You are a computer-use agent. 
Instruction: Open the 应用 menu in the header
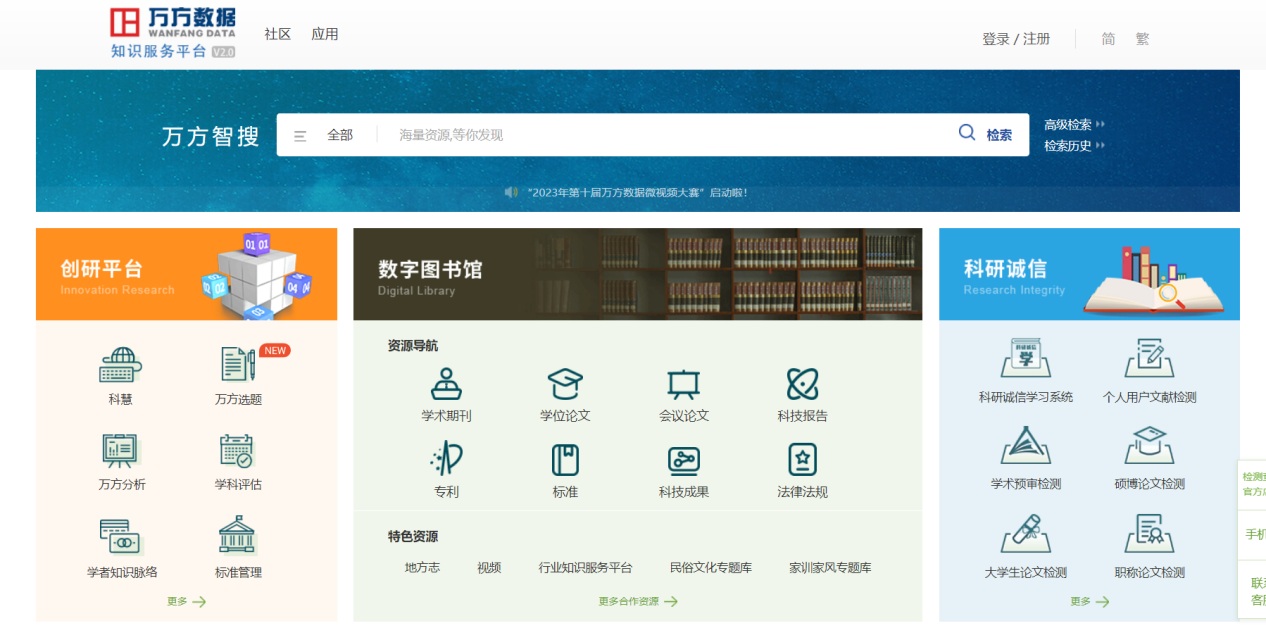325,34
